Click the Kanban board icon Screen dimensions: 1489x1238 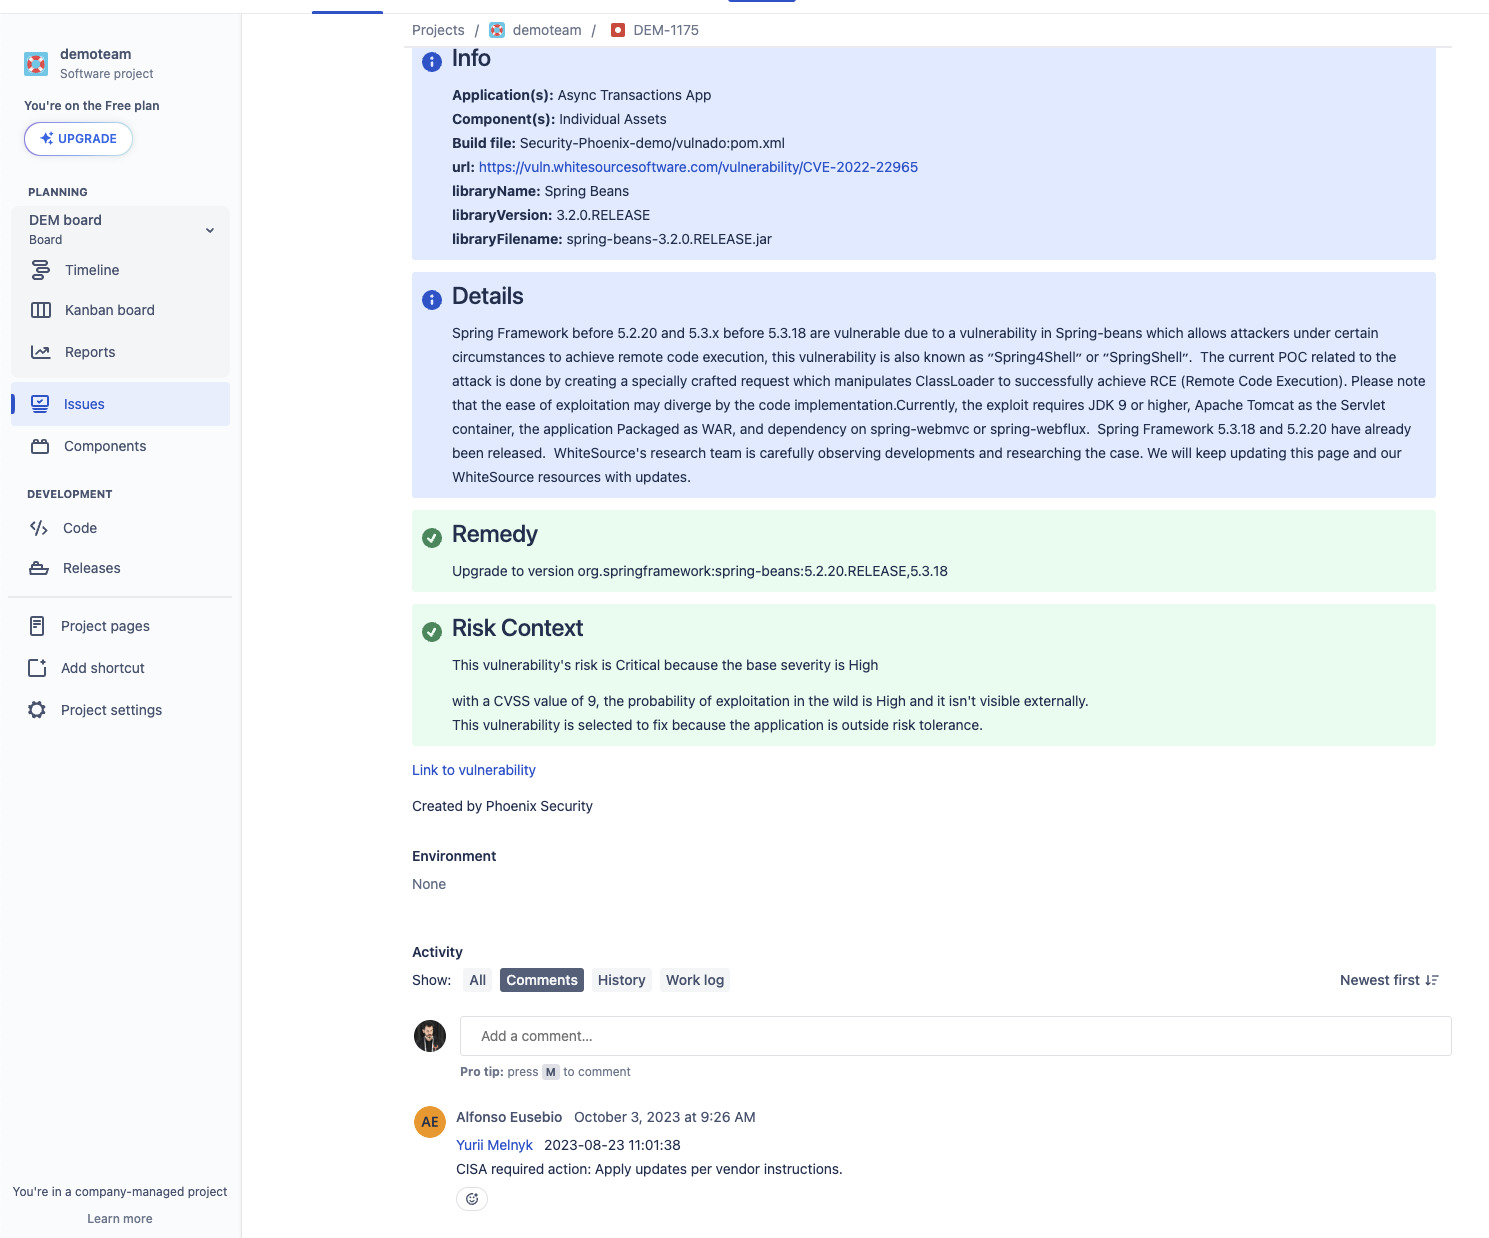pyautogui.click(x=41, y=310)
